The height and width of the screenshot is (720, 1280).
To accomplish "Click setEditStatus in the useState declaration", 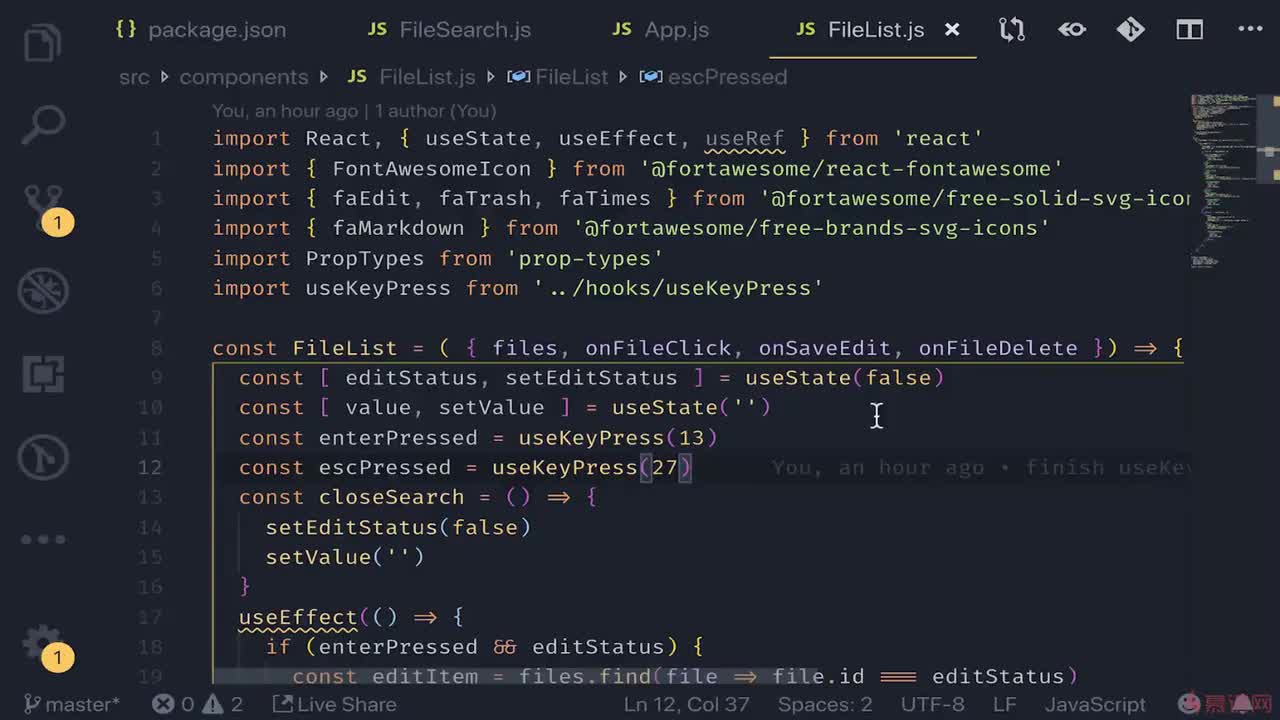I will tap(591, 378).
